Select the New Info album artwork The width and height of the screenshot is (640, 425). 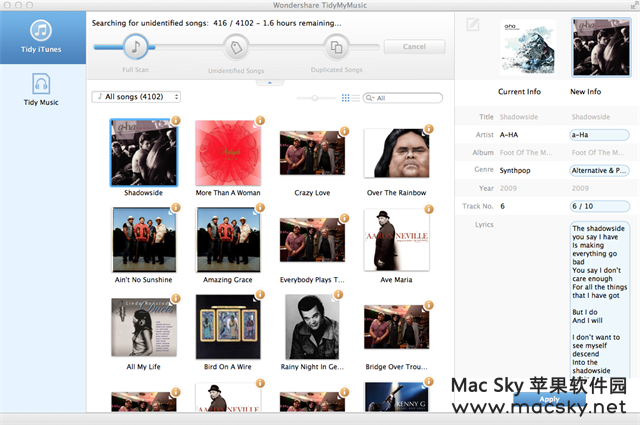[601, 47]
